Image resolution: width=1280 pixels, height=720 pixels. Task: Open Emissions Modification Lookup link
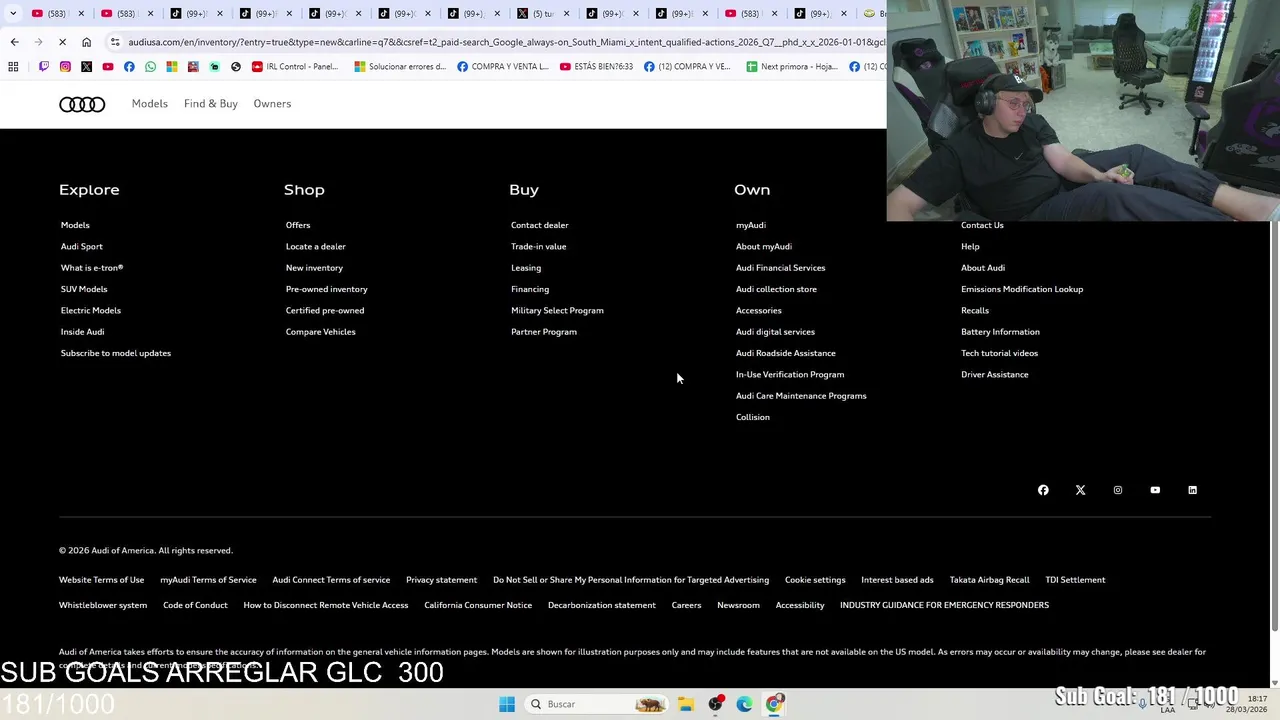pos(1022,289)
